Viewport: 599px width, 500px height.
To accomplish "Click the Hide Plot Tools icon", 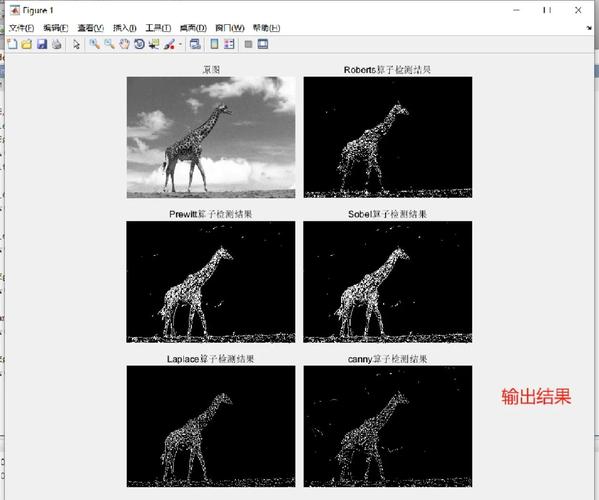I will (248, 44).
